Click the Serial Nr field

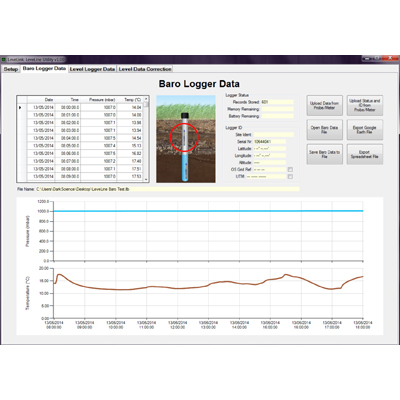(270, 142)
